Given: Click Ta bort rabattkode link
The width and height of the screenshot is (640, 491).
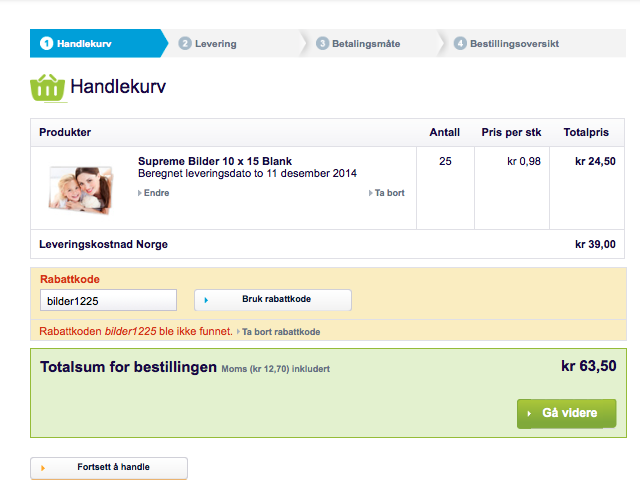Looking at the screenshot, I should tap(279, 332).
